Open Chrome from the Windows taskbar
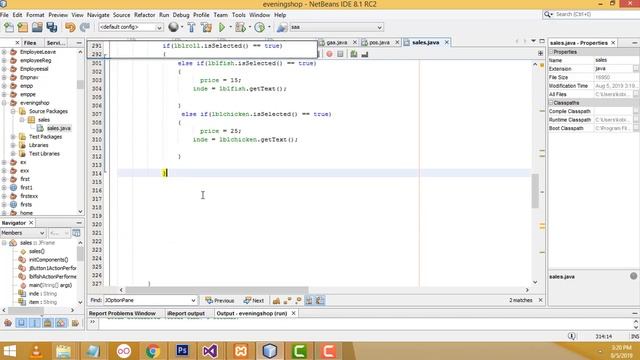The height and width of the screenshot is (360, 640). [153, 351]
